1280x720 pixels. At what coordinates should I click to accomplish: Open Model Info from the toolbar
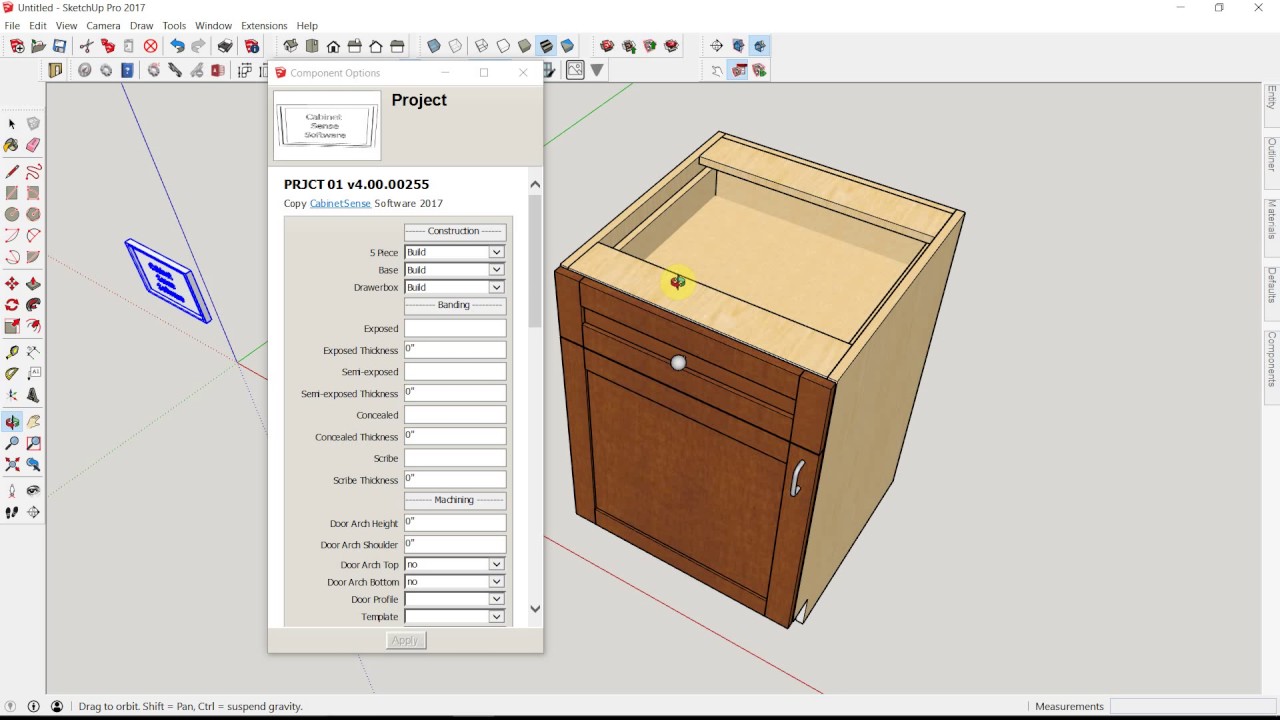[x=252, y=46]
